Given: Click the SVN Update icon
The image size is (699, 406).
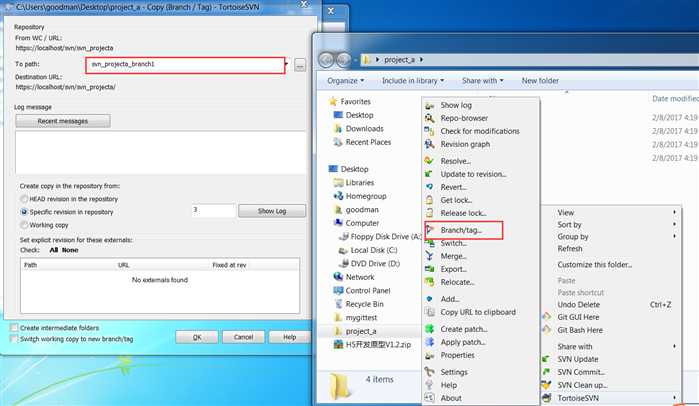Looking at the screenshot, I should [x=547, y=359].
